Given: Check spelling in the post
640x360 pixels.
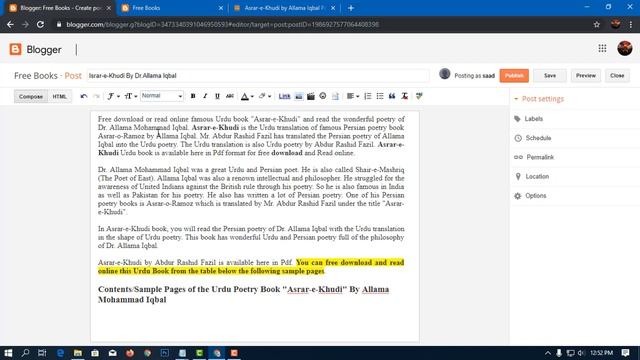Looking at the screenshot, I should click(x=419, y=96).
